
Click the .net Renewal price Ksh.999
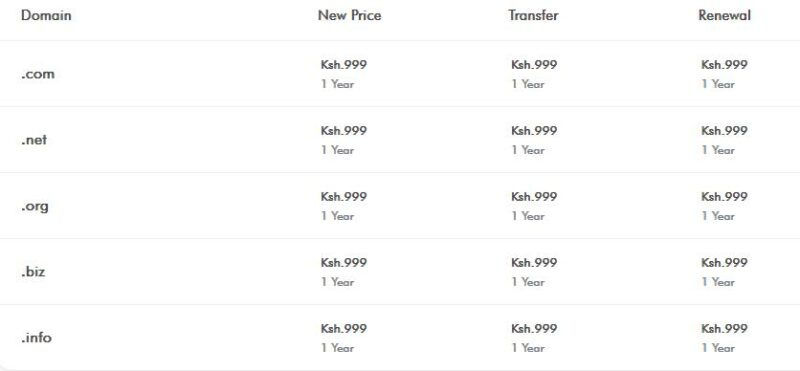pyautogui.click(x=724, y=131)
